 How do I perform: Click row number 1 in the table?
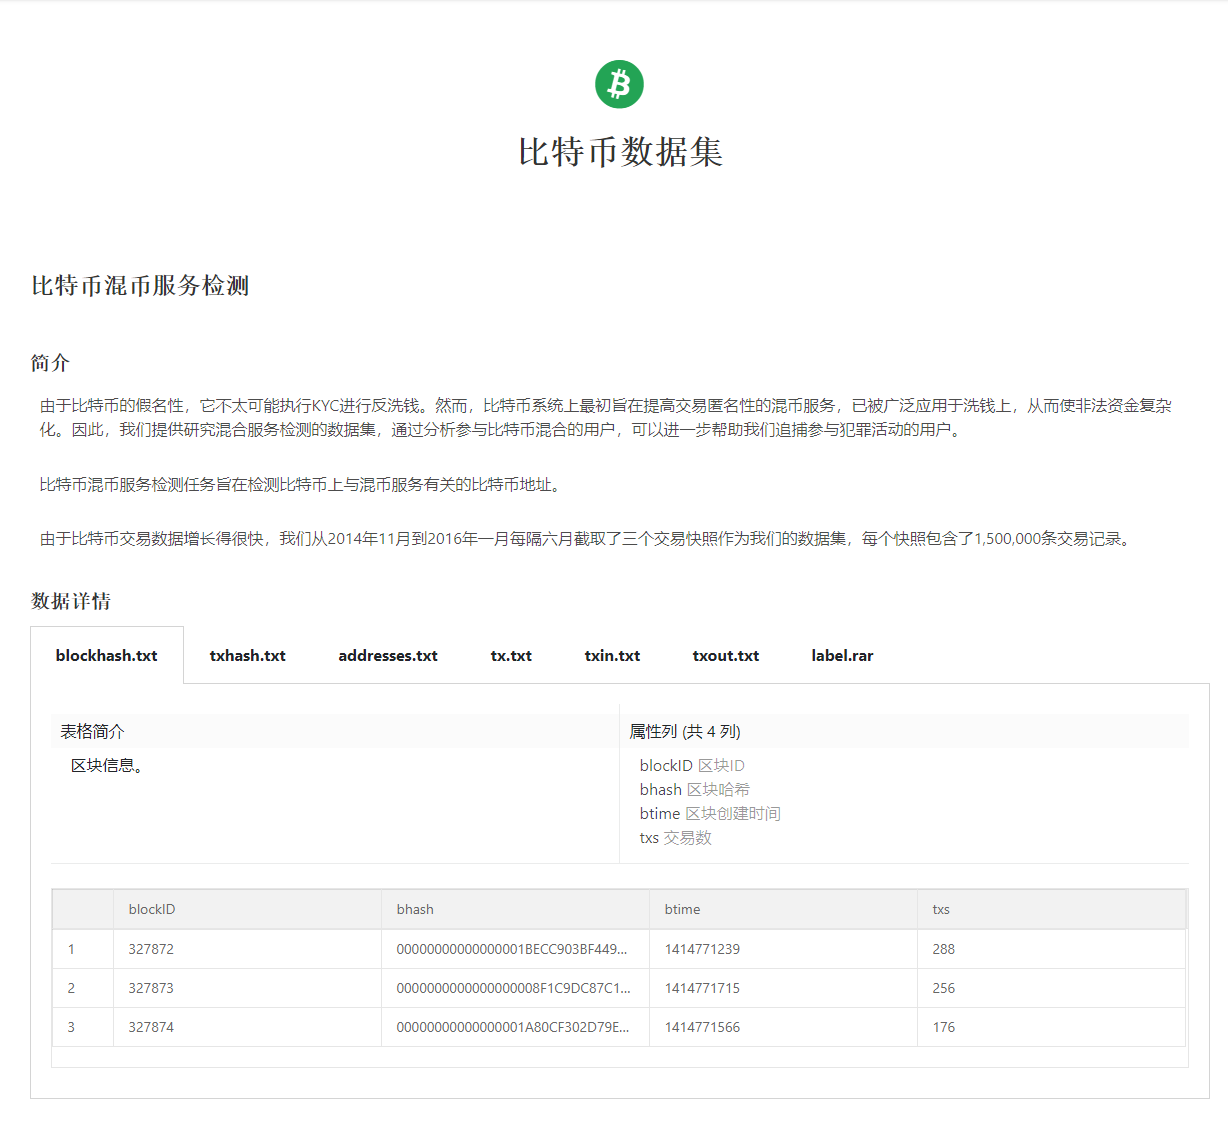tap(70, 948)
